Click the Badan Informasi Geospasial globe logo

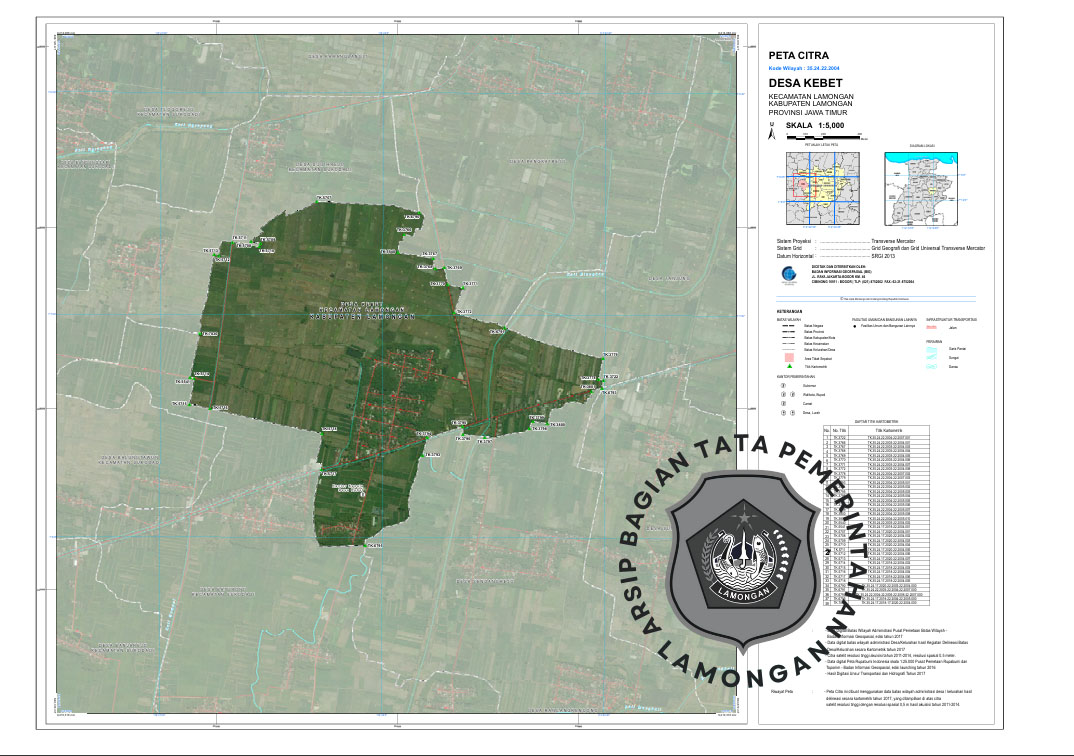pyautogui.click(x=788, y=275)
